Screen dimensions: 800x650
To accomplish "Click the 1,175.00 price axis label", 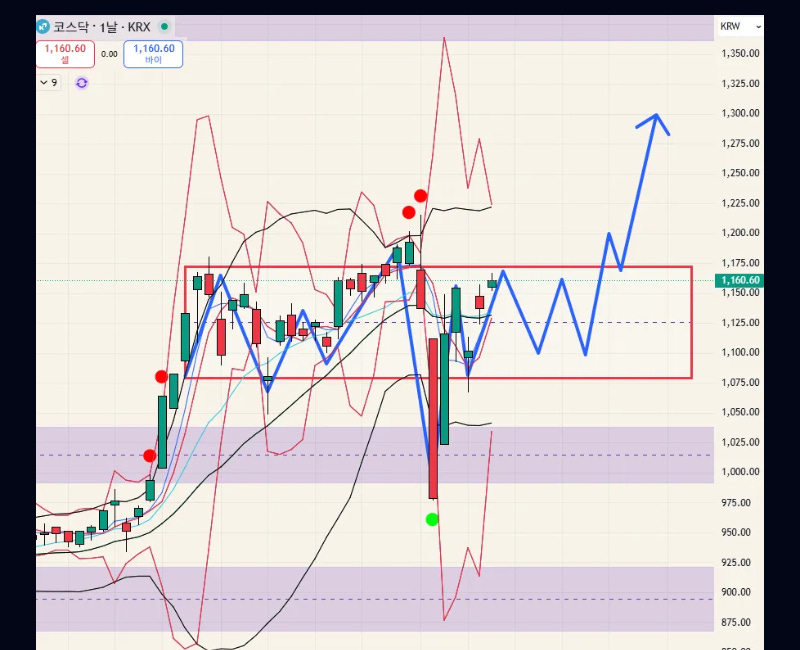I will point(740,263).
